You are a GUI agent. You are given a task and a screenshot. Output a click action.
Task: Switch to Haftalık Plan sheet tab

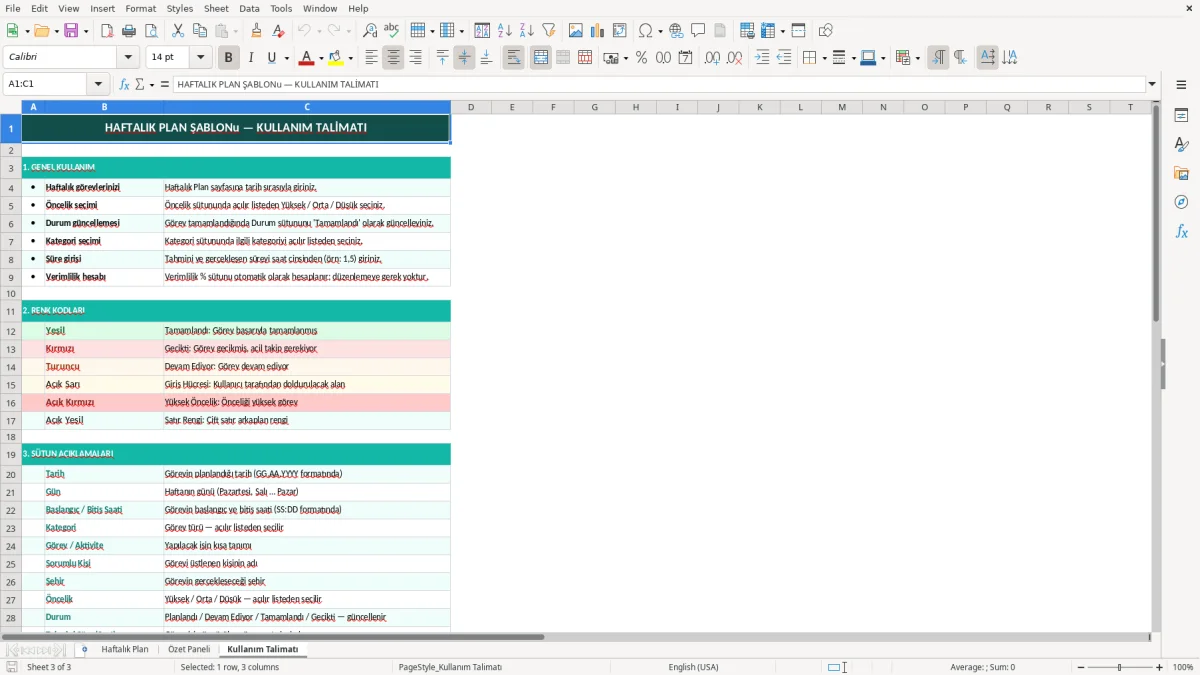click(125, 649)
